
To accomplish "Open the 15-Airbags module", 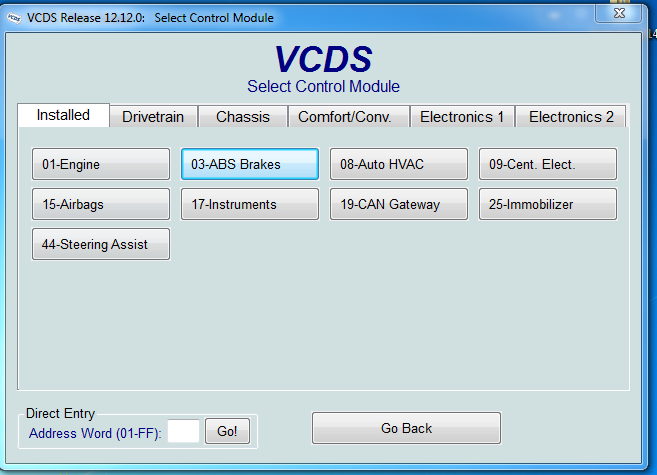I will pyautogui.click(x=101, y=204).
